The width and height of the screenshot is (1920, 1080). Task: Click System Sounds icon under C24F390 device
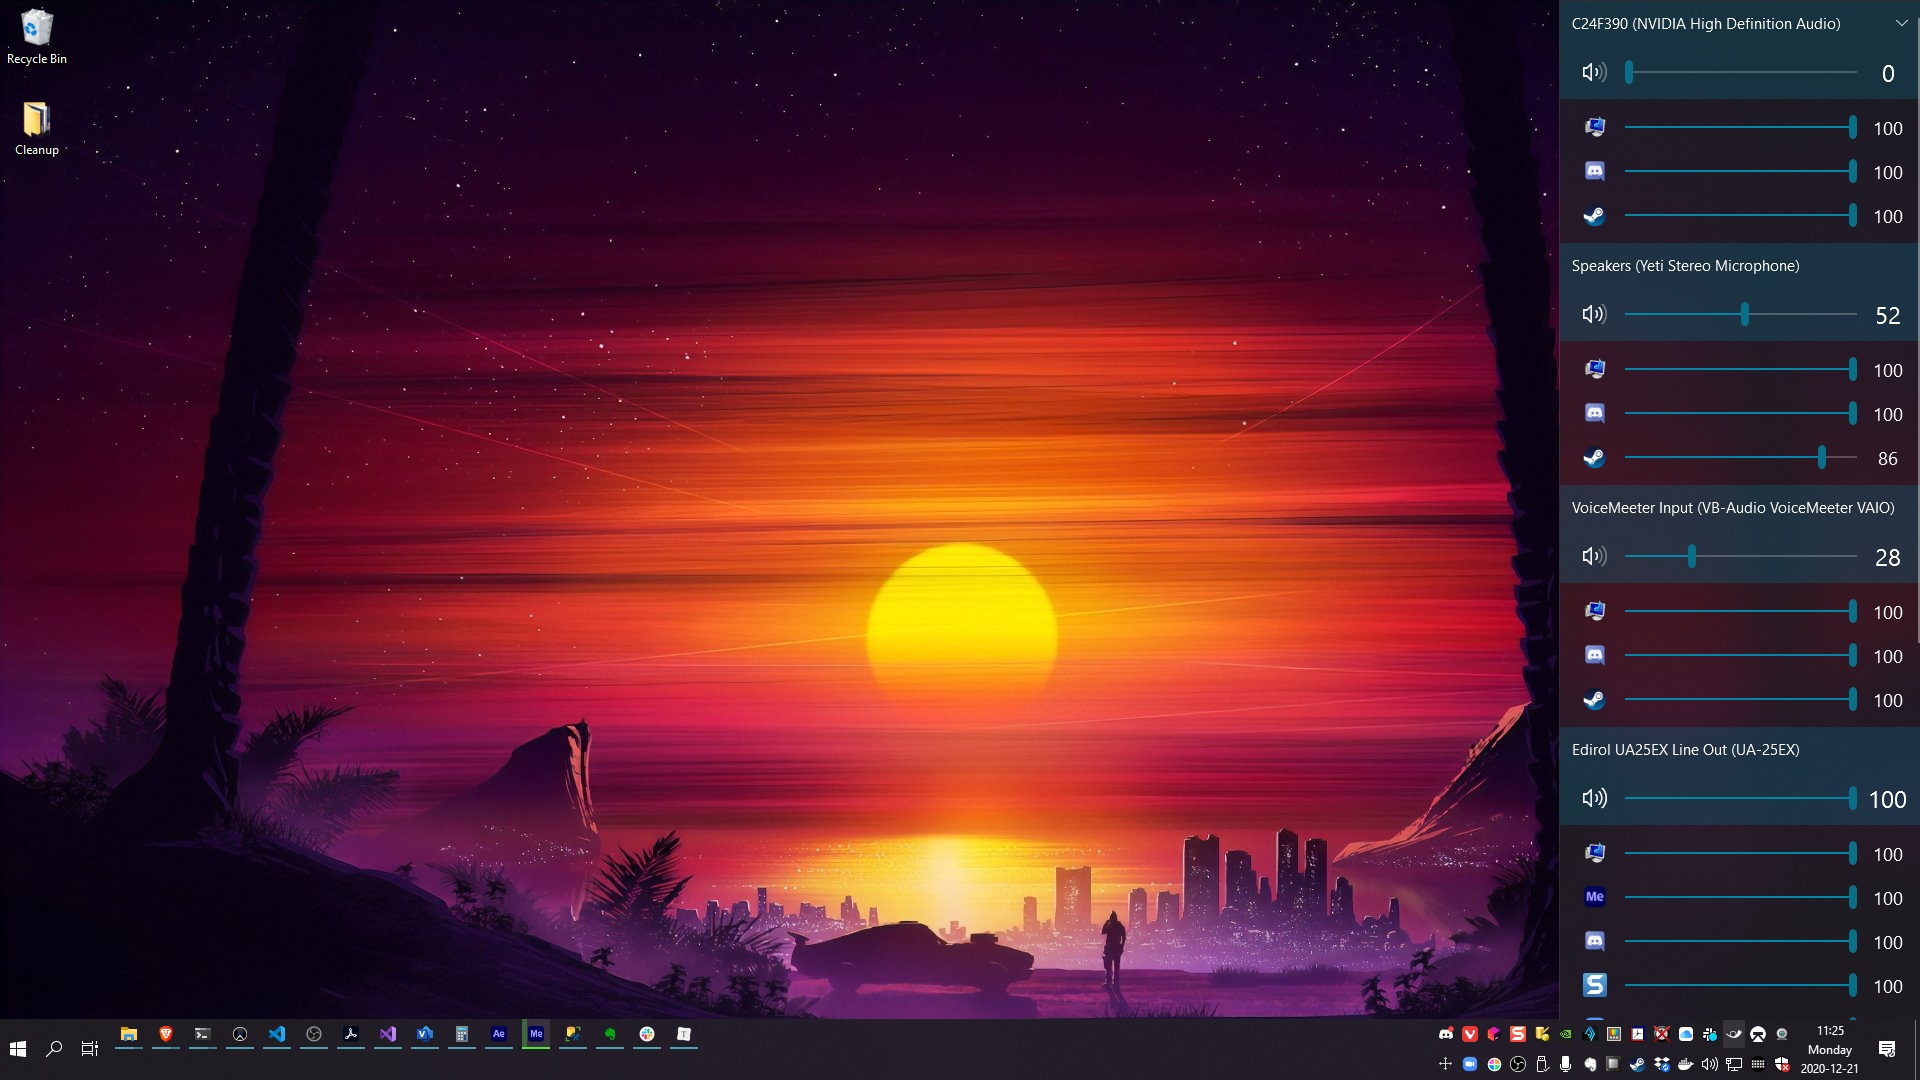pos(1594,127)
